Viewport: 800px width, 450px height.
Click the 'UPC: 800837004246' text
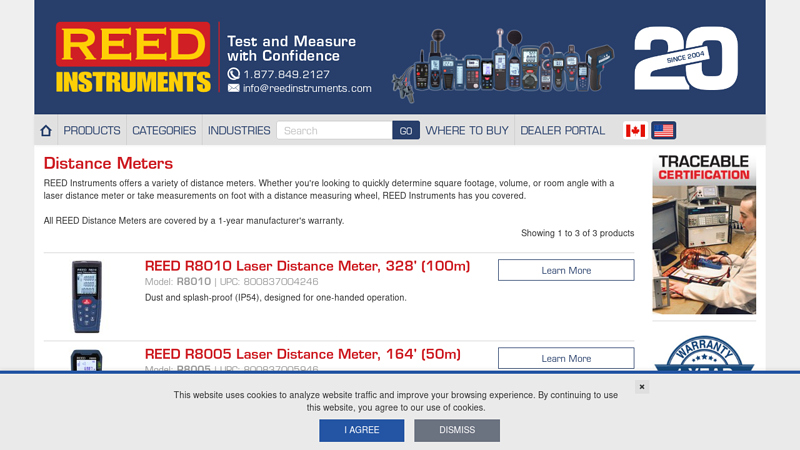click(x=269, y=282)
